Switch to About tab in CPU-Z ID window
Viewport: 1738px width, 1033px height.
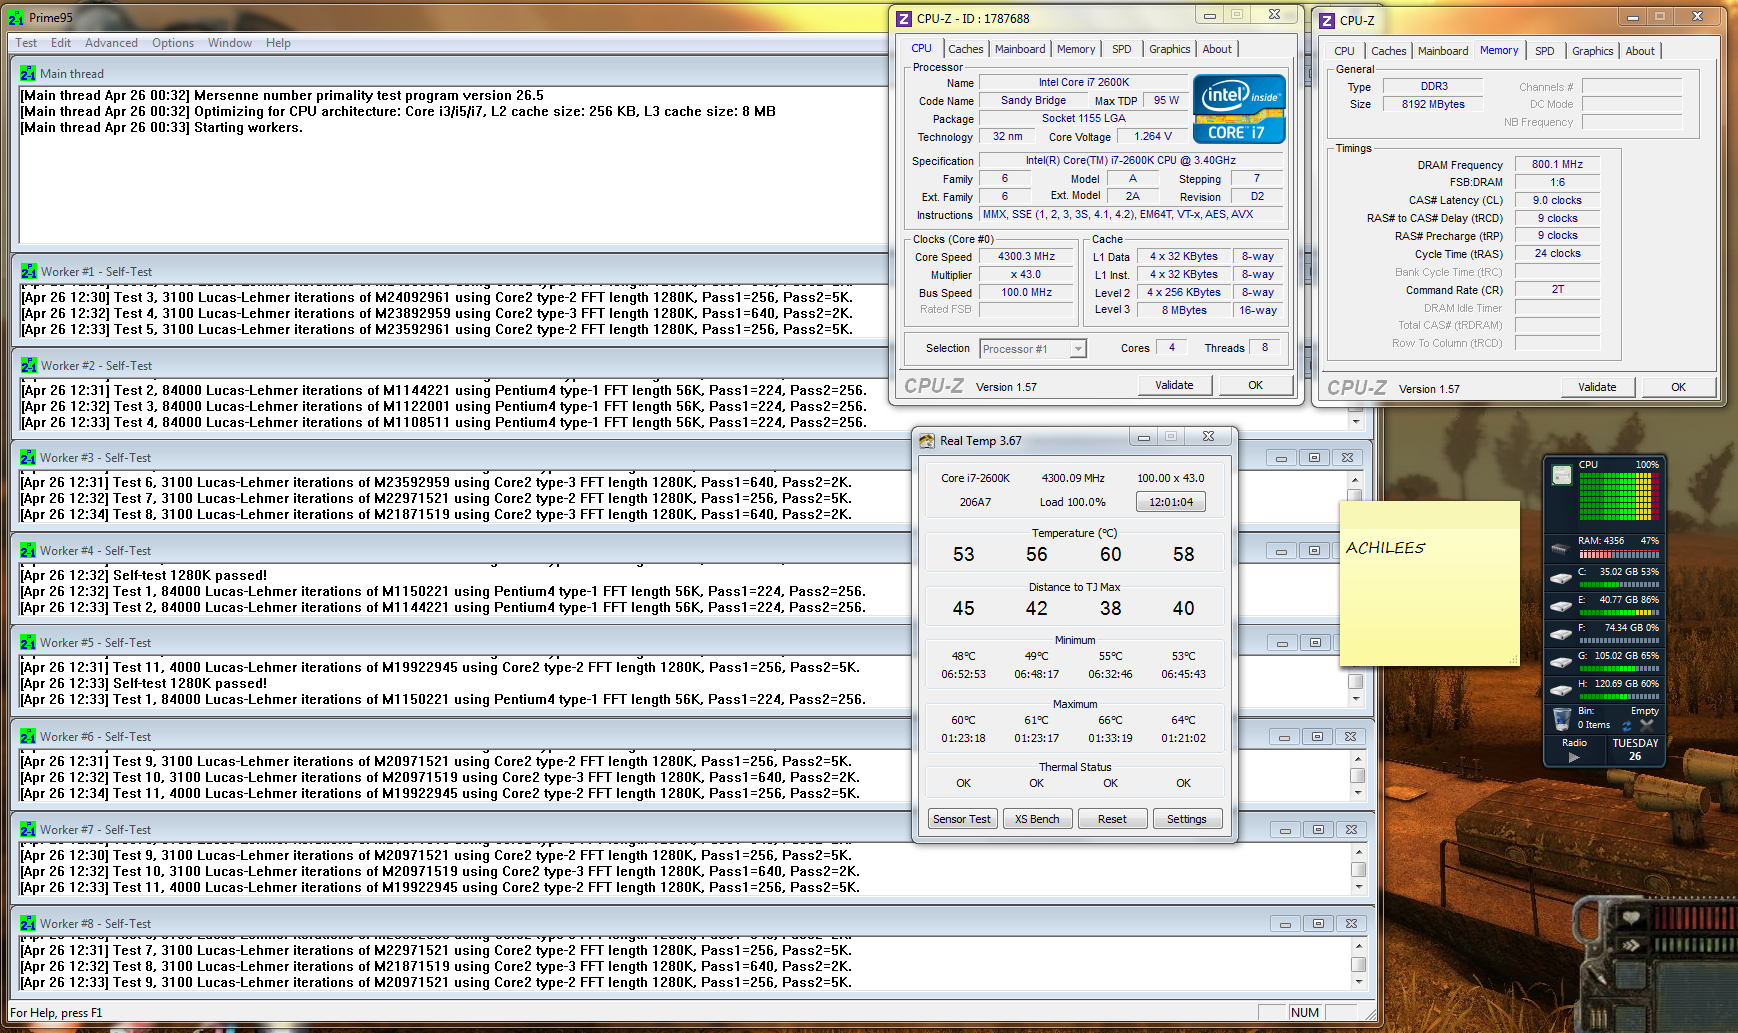pyautogui.click(x=1217, y=49)
